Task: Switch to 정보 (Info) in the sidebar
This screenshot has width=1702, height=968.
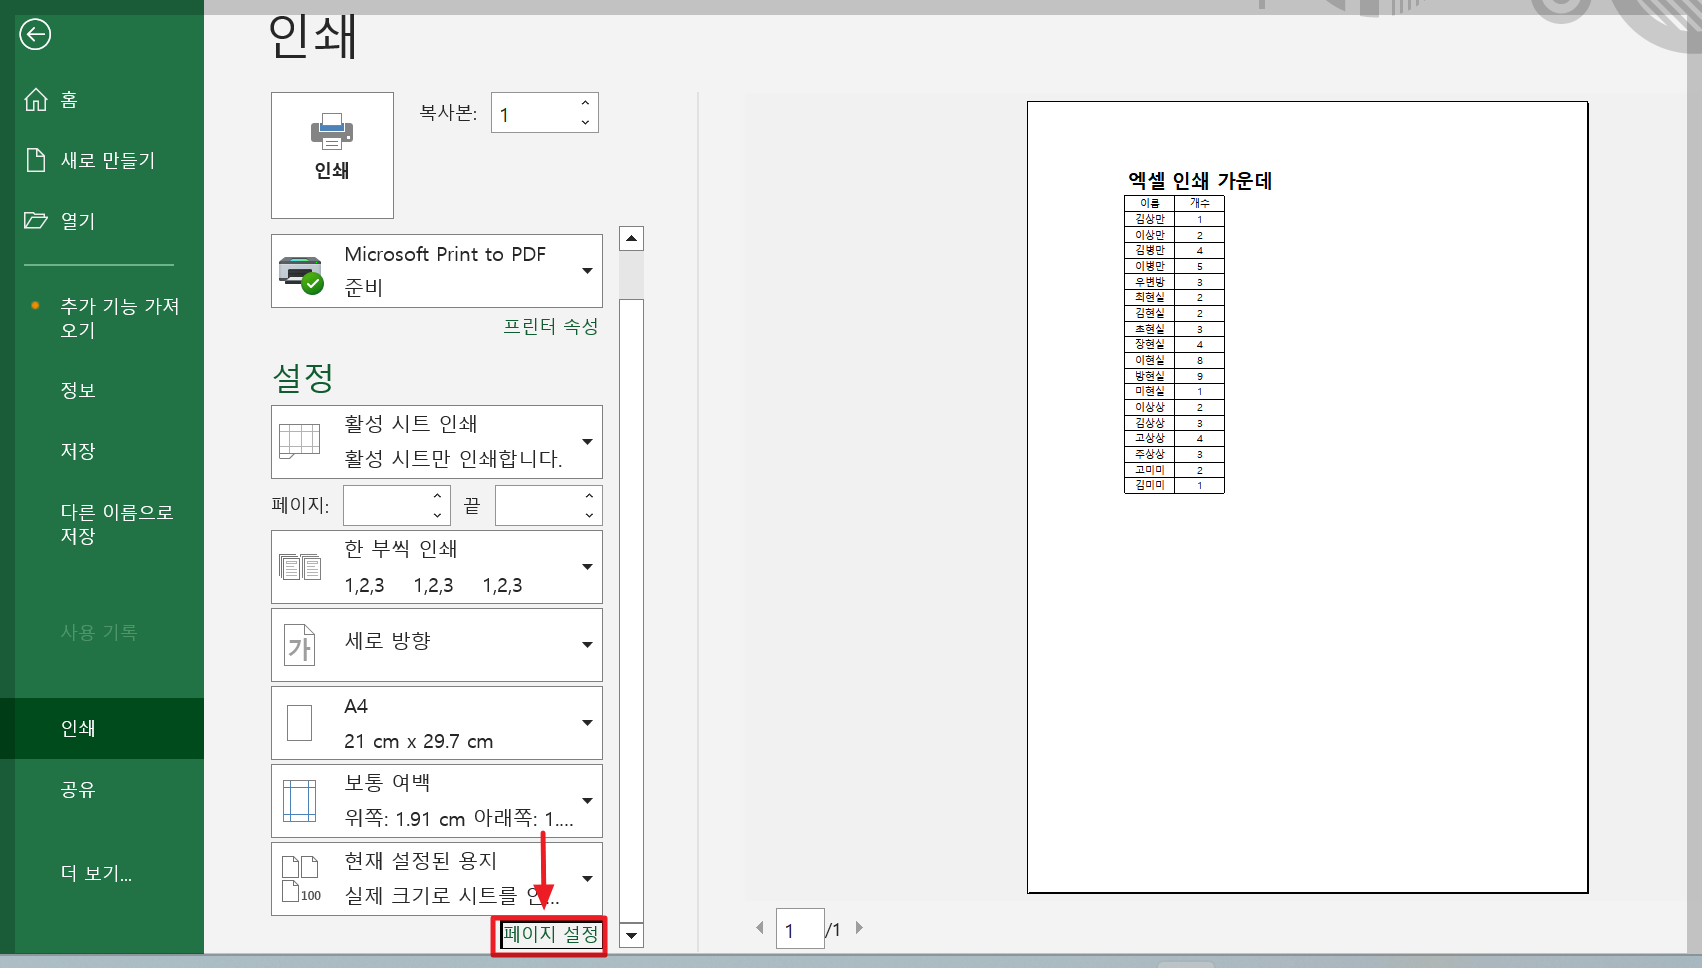Action: point(78,390)
